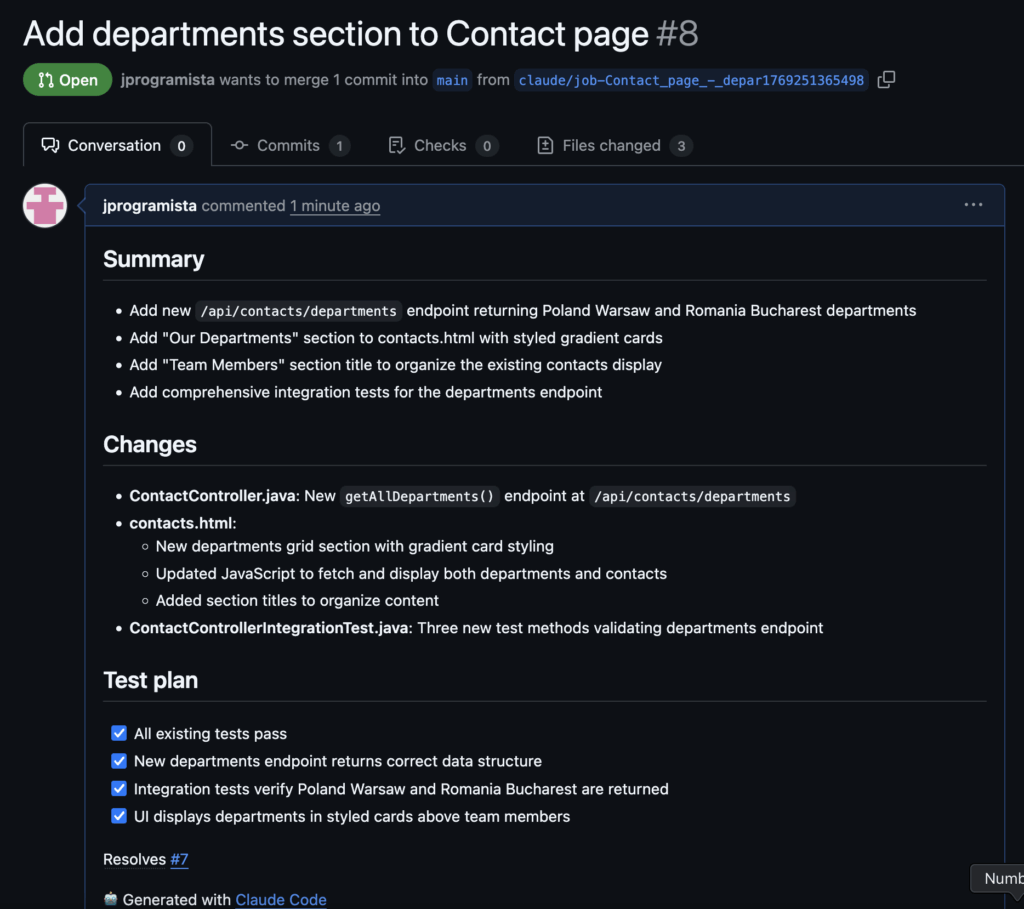The width and height of the screenshot is (1024, 909).
Task: Click the Commits tab commit icon
Action: pyautogui.click(x=239, y=145)
